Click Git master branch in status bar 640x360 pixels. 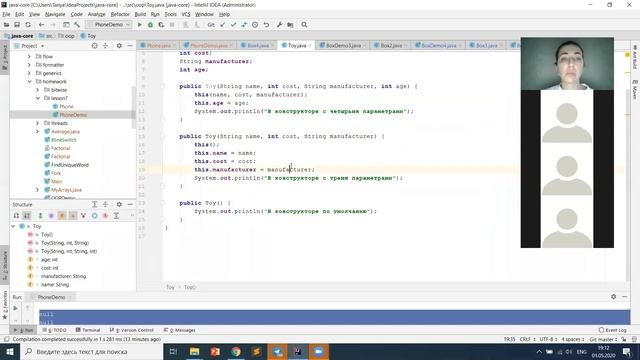click(604, 339)
